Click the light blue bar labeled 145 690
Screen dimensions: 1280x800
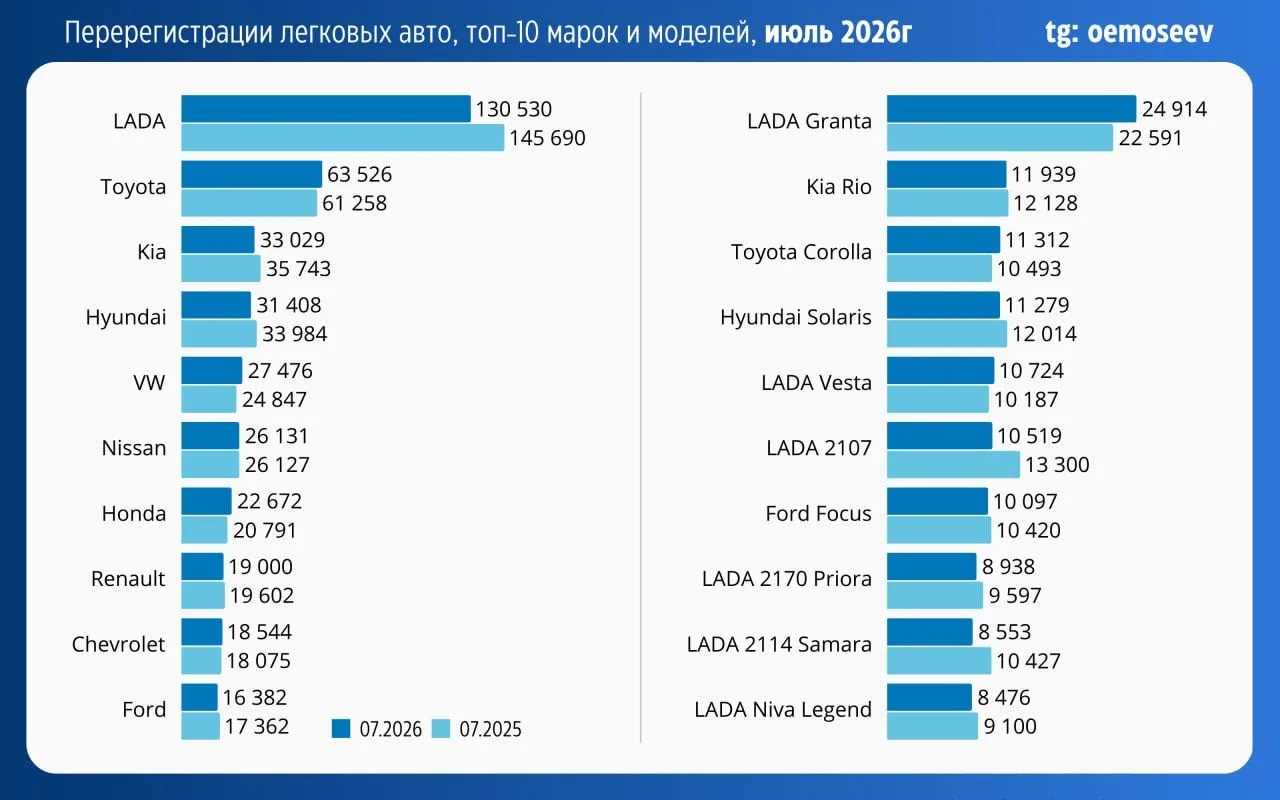(343, 138)
